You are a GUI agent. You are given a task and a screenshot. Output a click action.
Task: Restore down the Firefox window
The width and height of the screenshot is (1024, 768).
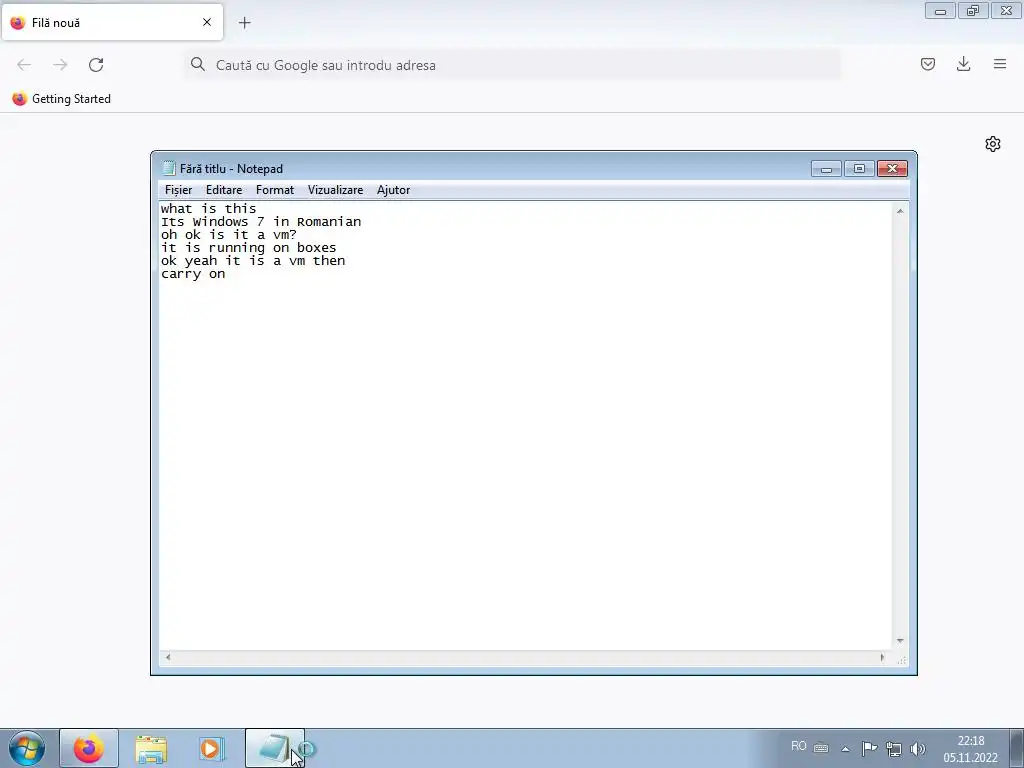click(x=973, y=10)
